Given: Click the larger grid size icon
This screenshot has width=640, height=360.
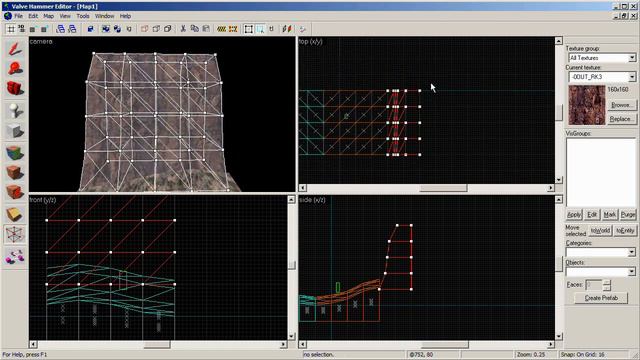Looking at the screenshot, I should point(44,29).
